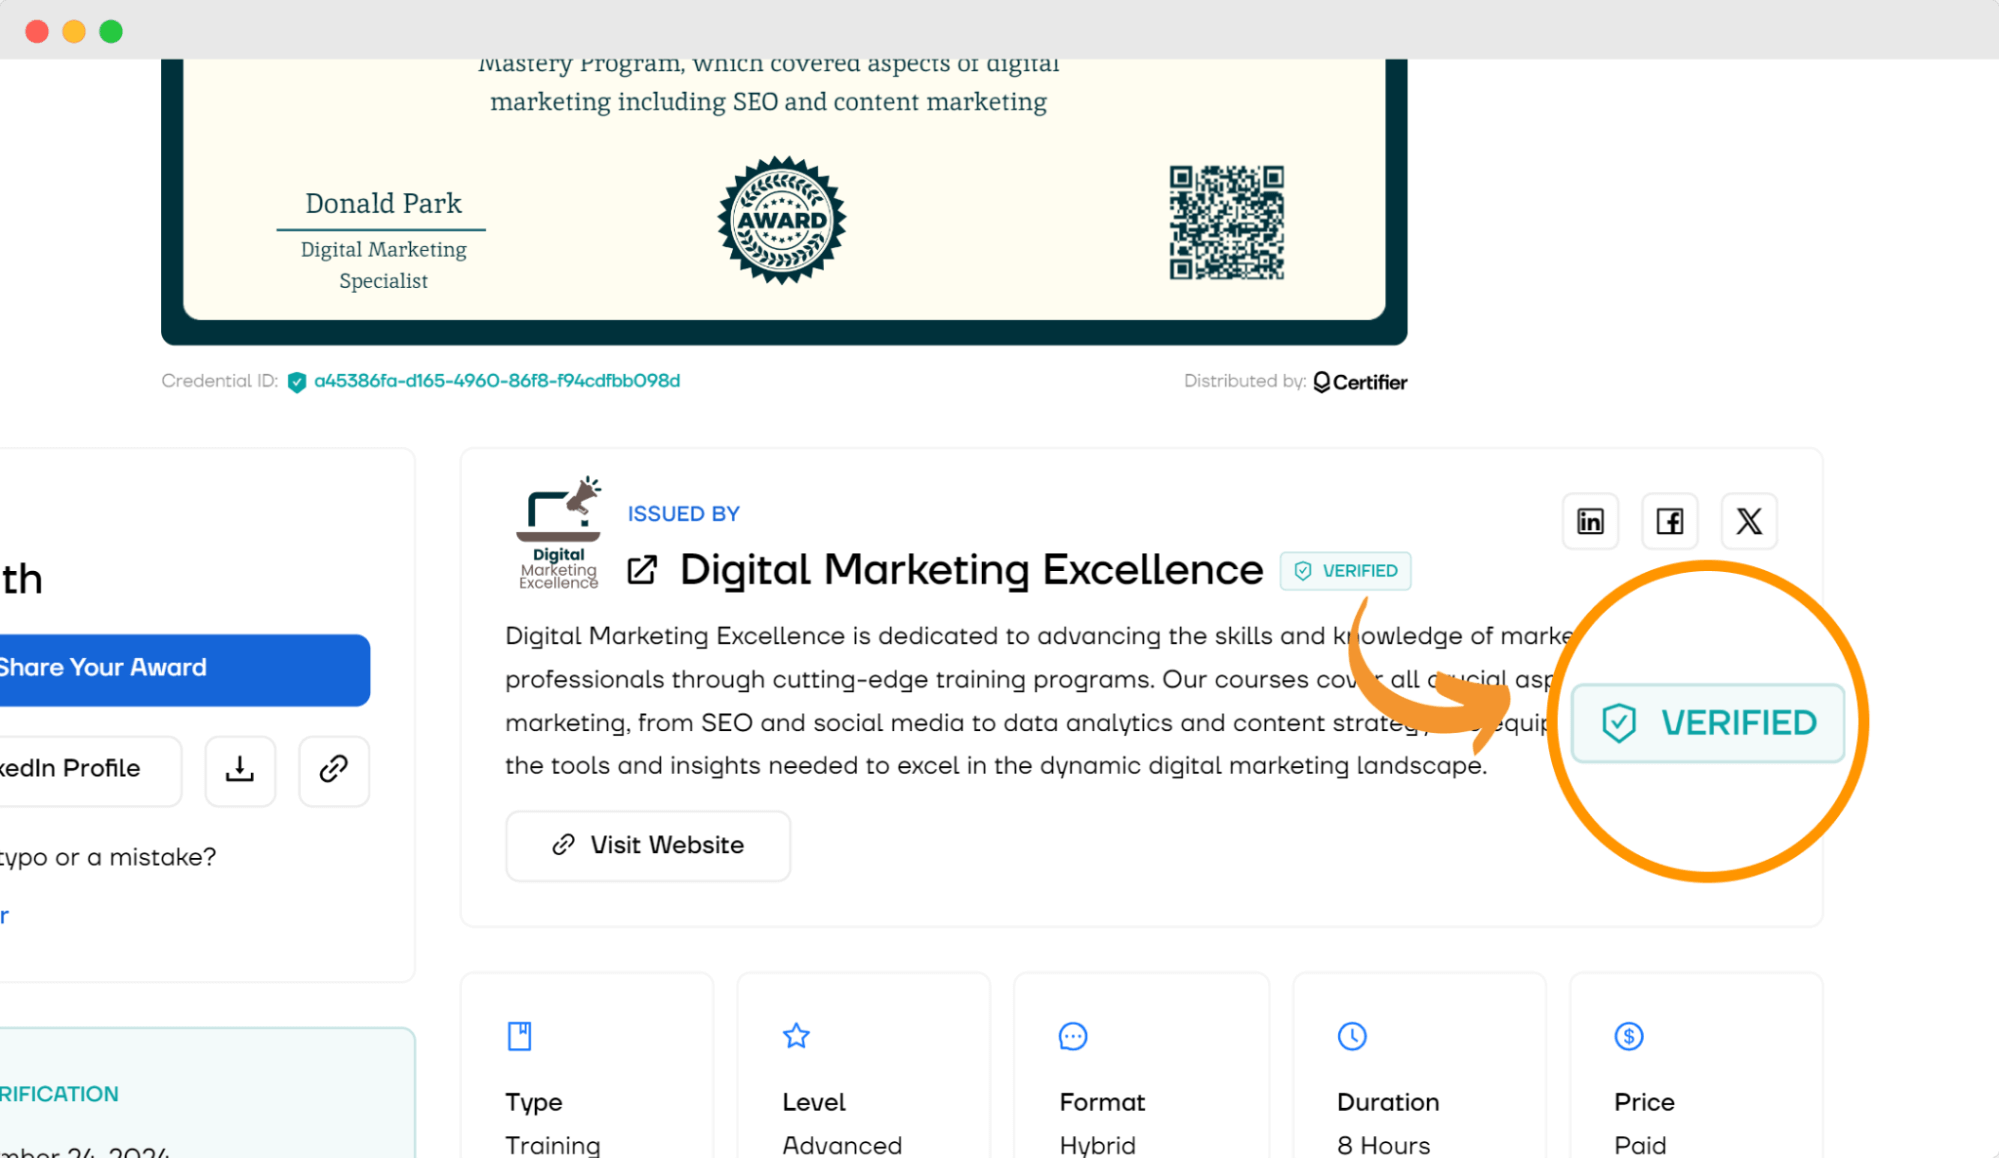Click the shield icon beside Credential ID
Screen dimensions: 1999x1158
pos(296,382)
